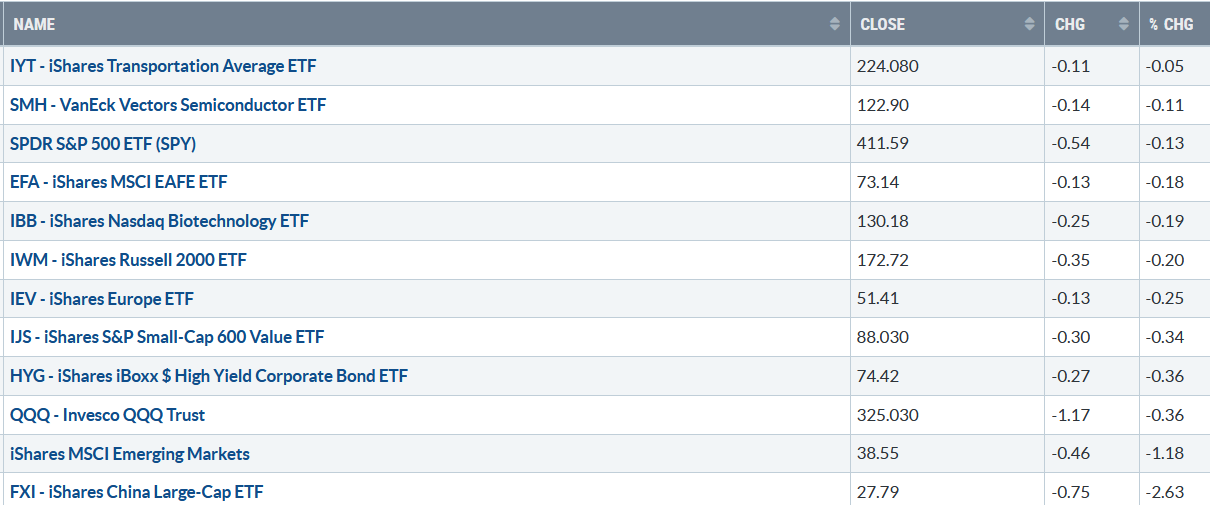Open IBB iShares Nasdaq Biotechnology ETF
1210x505 pixels.
159,221
